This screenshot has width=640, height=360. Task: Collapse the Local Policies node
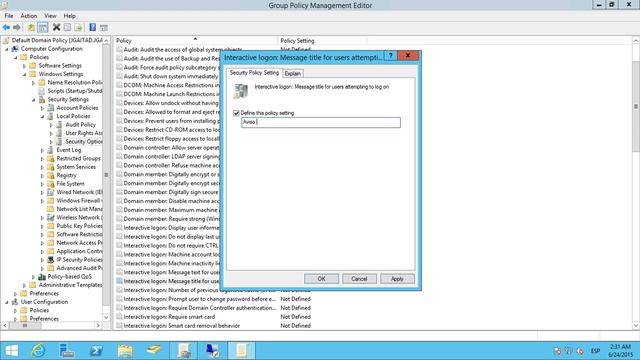(42, 117)
